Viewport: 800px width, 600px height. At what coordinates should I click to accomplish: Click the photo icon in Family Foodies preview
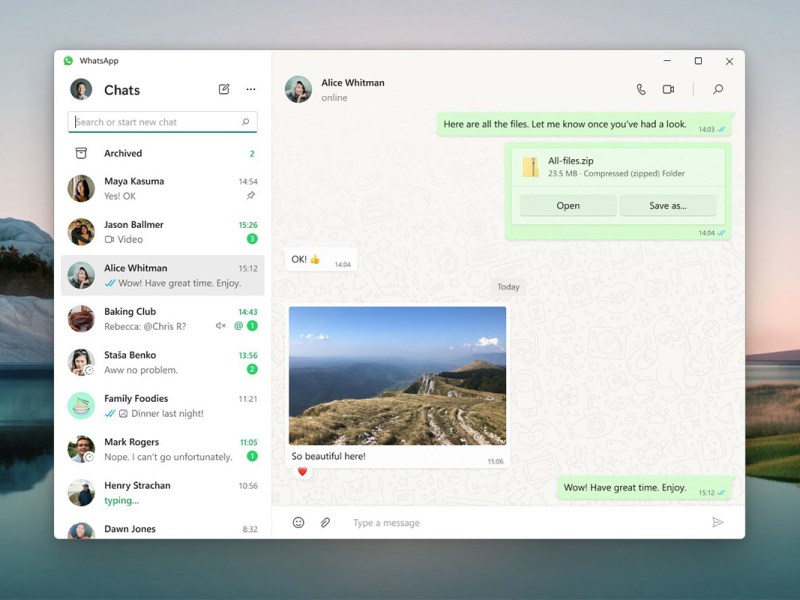coord(123,413)
